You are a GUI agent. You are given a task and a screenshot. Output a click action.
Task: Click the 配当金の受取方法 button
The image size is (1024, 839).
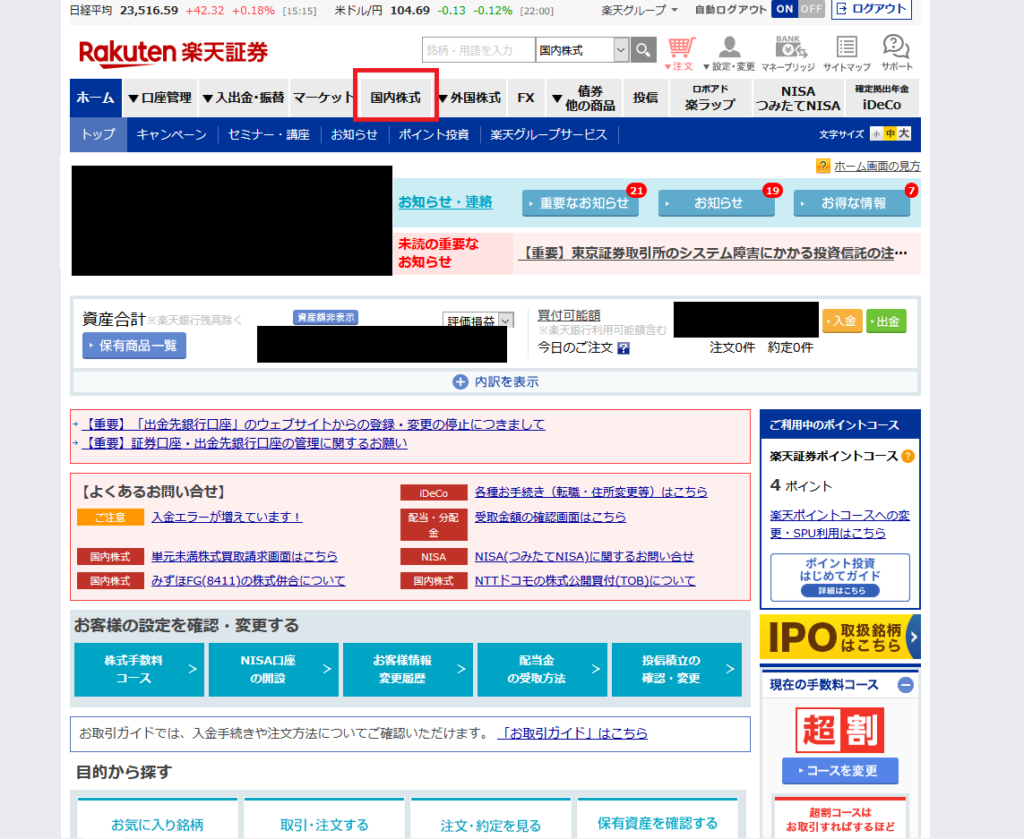click(542, 669)
